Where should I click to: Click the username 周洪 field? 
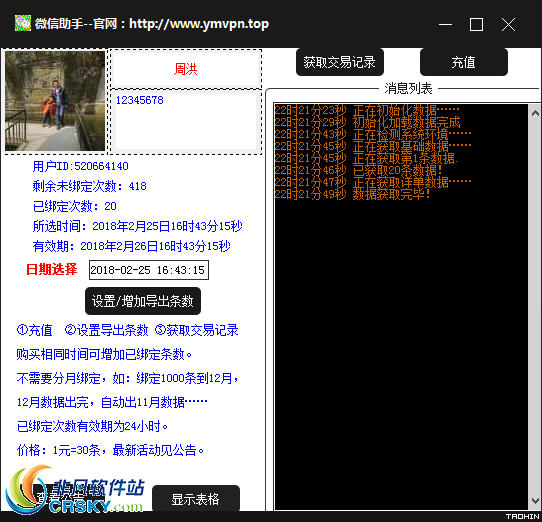coord(186,69)
